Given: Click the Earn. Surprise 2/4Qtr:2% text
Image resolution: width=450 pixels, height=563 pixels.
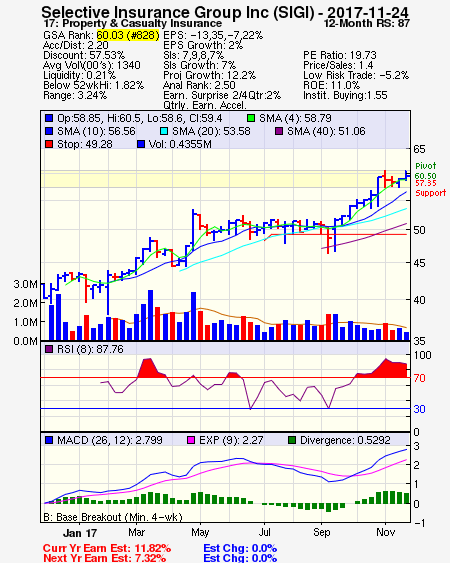Looking at the screenshot, I should [x=222, y=96].
